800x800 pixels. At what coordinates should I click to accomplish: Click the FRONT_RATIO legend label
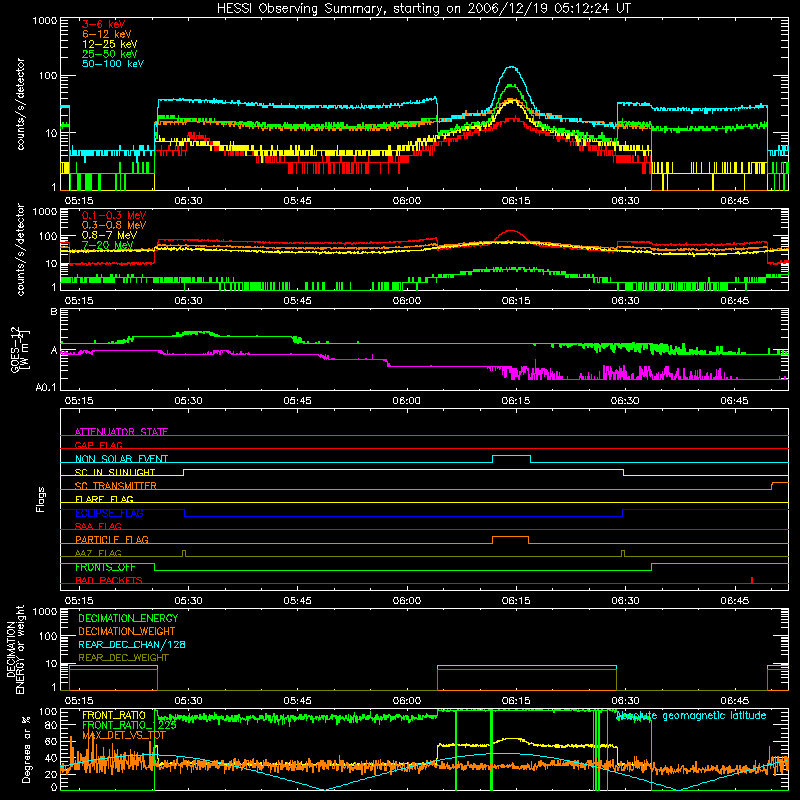tap(114, 715)
